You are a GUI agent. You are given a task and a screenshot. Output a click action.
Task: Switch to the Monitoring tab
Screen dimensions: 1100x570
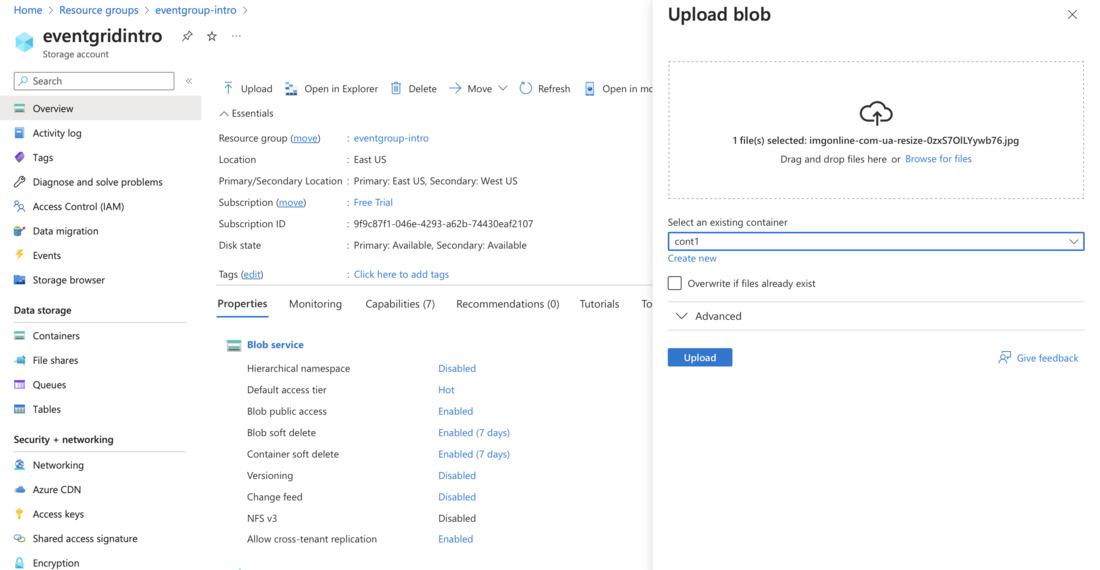tap(315, 304)
